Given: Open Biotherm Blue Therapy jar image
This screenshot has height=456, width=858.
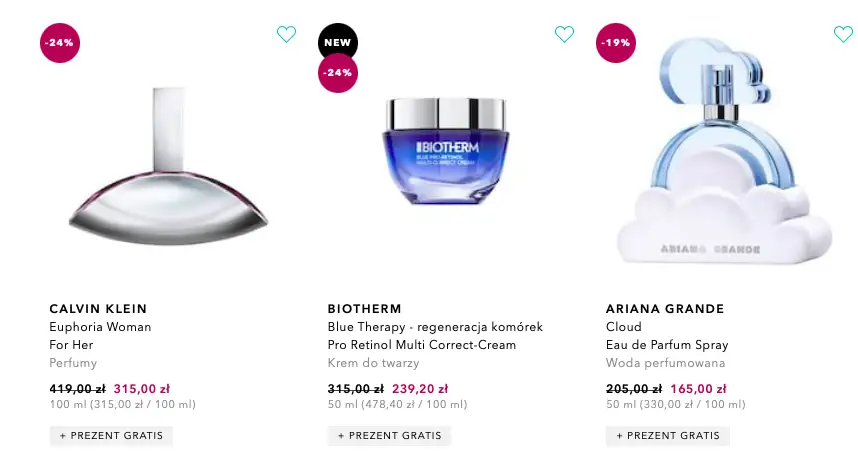Looking at the screenshot, I should 445,151.
